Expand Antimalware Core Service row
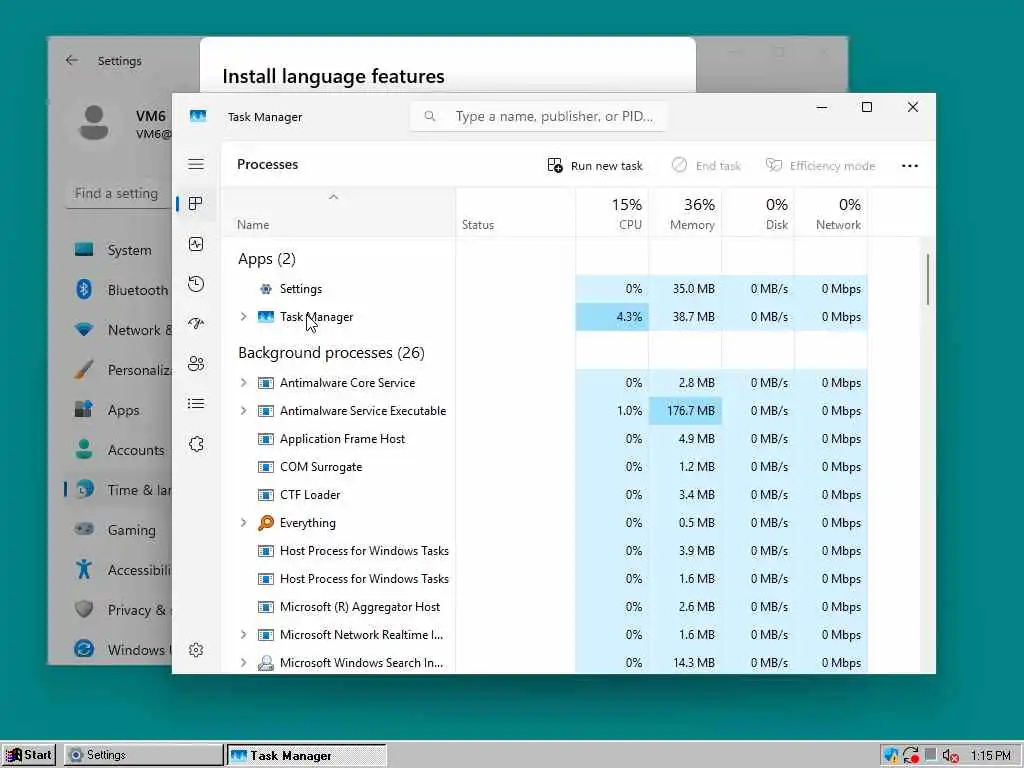 pos(244,383)
